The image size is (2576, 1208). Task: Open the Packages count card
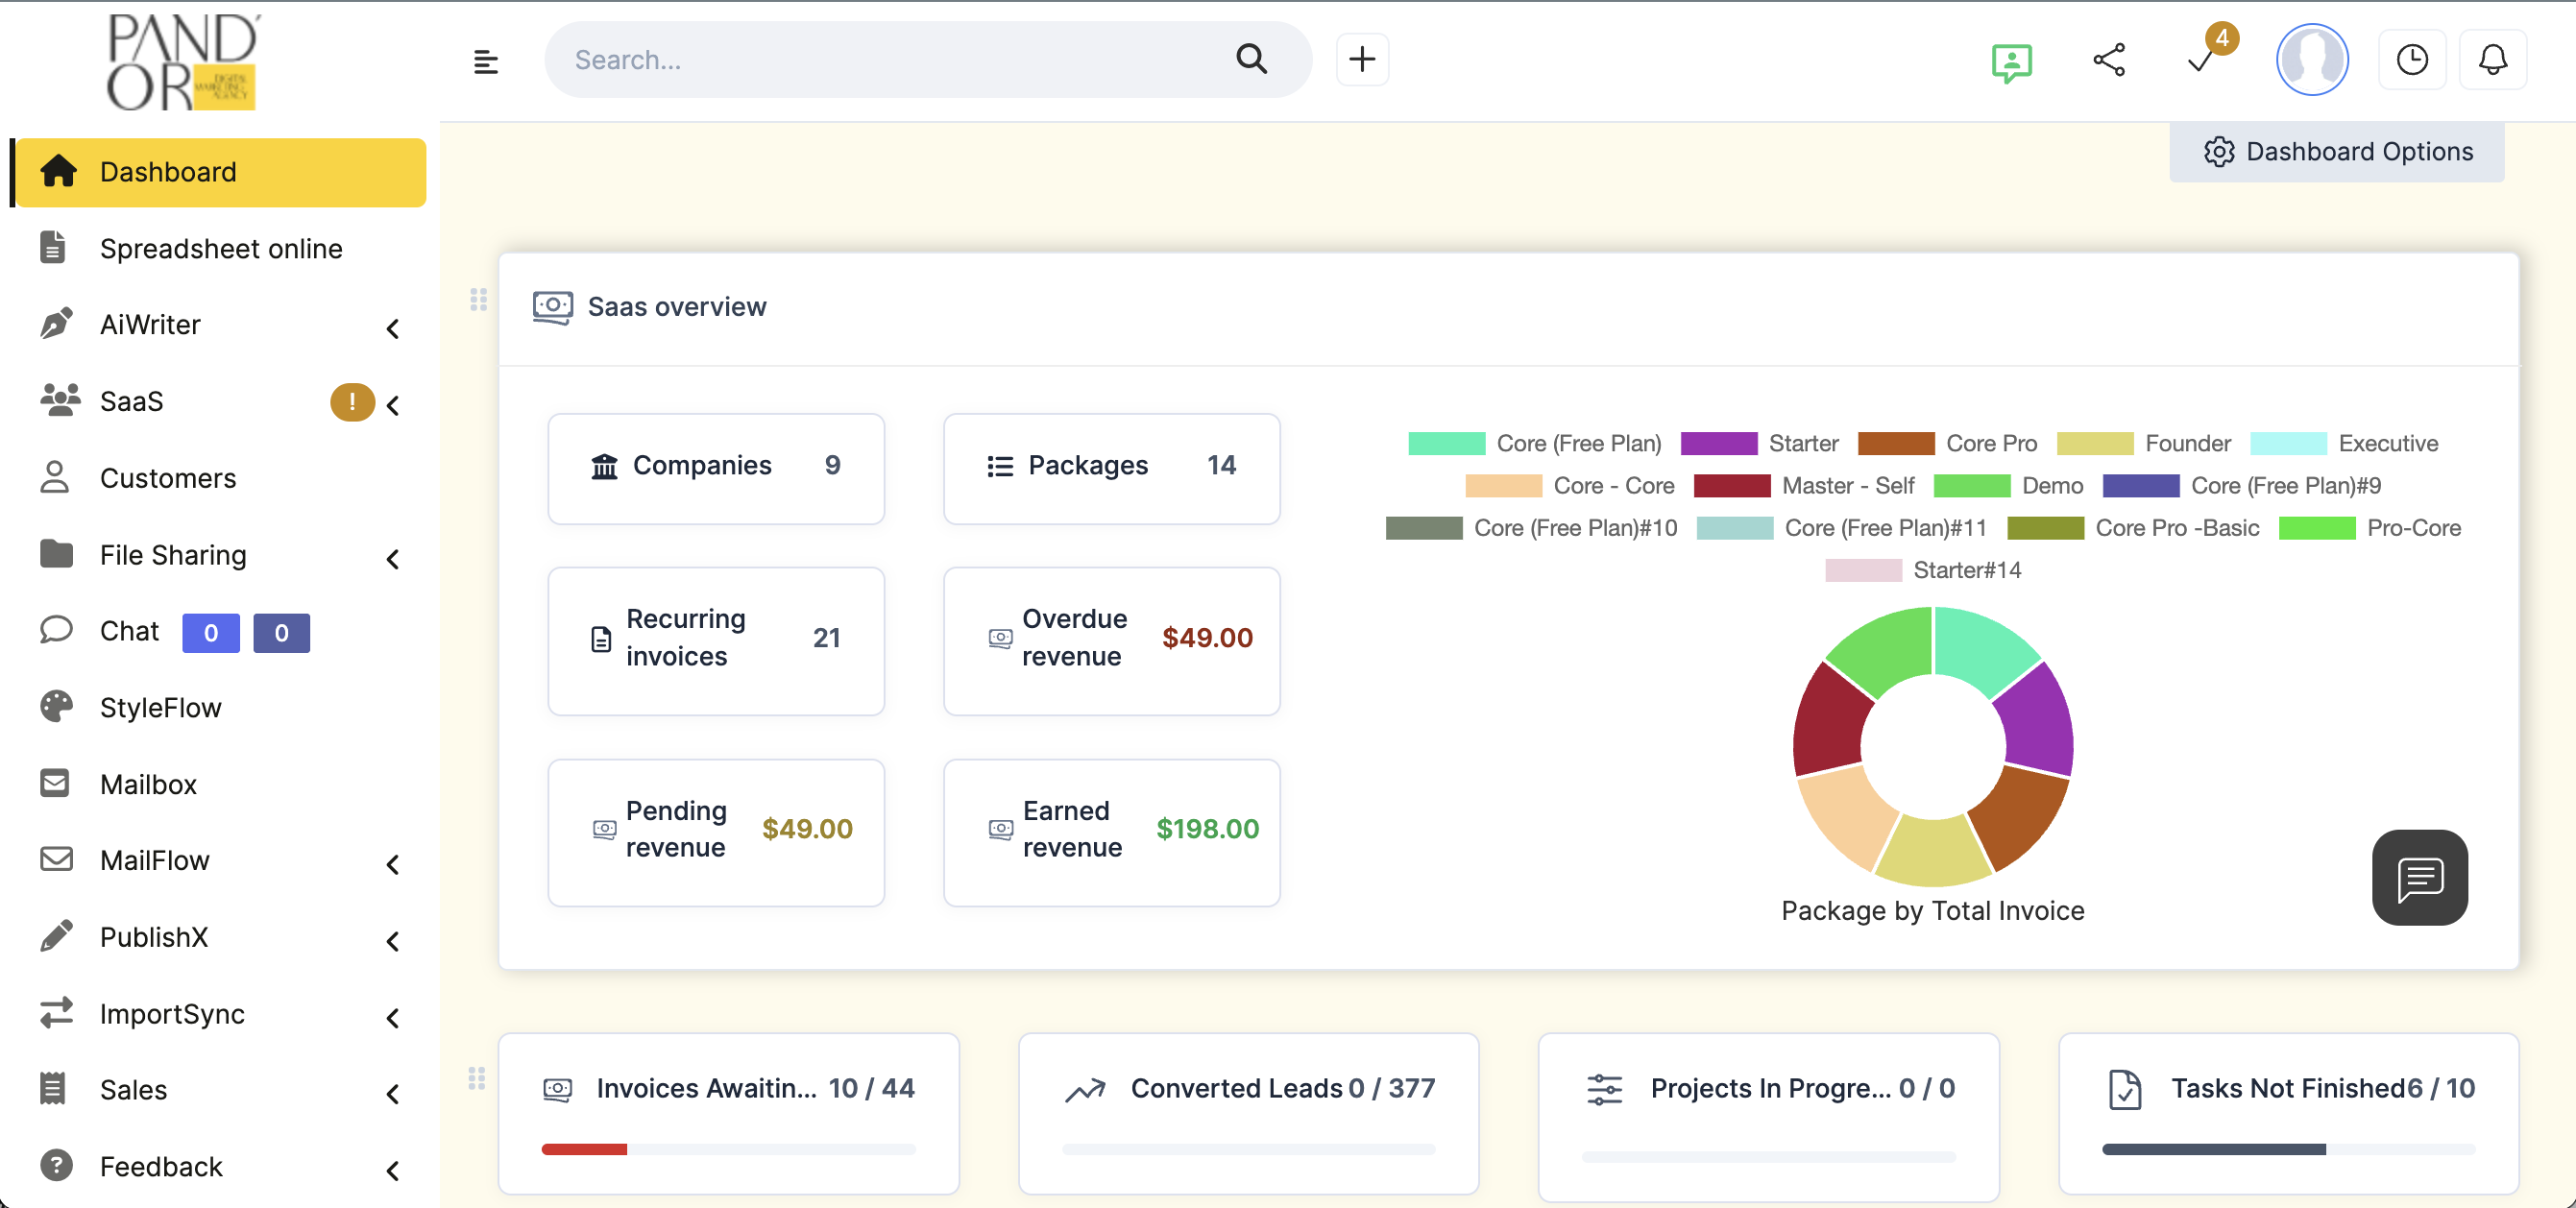pyautogui.click(x=1111, y=468)
